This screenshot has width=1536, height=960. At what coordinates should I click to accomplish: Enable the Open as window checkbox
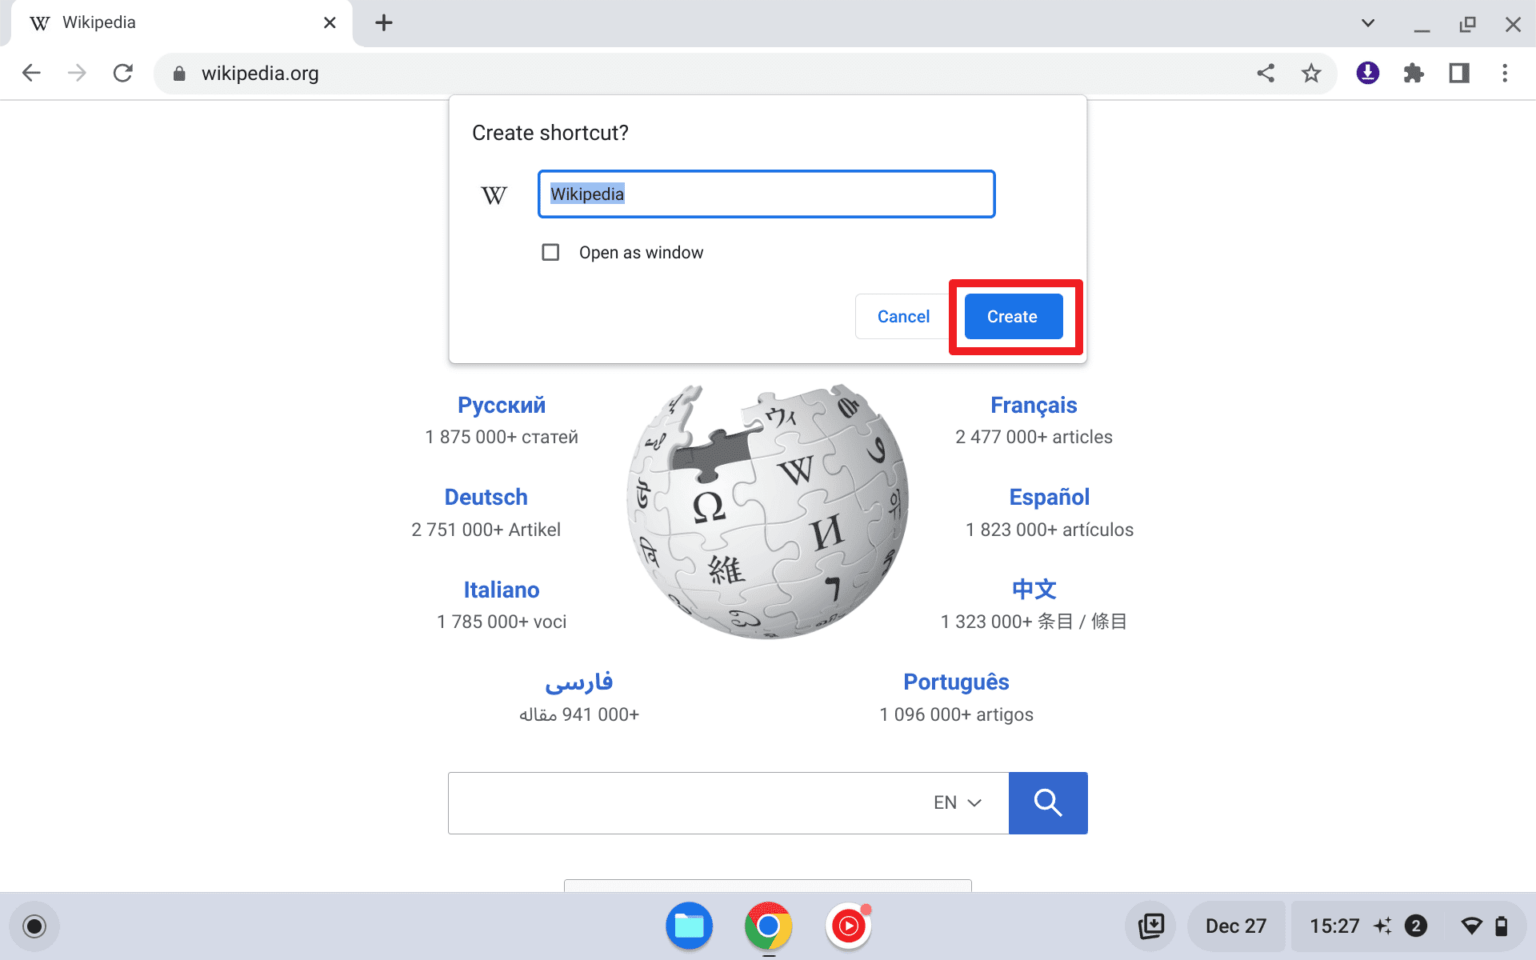pyautogui.click(x=550, y=252)
